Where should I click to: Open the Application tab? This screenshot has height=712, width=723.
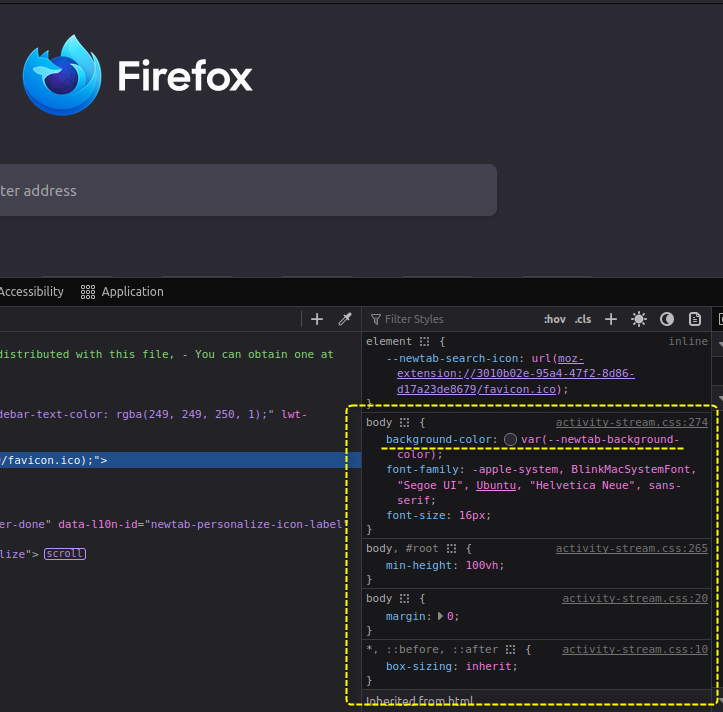click(122, 291)
